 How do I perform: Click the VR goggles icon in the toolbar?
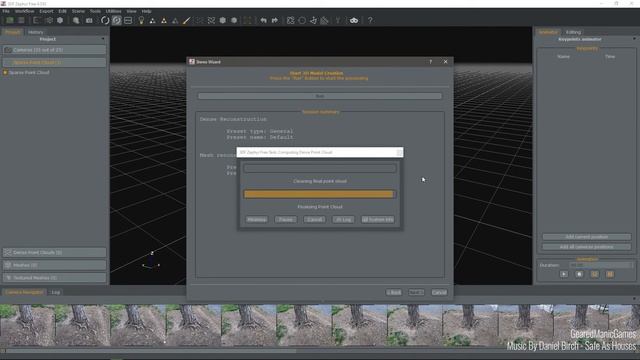click(354, 20)
